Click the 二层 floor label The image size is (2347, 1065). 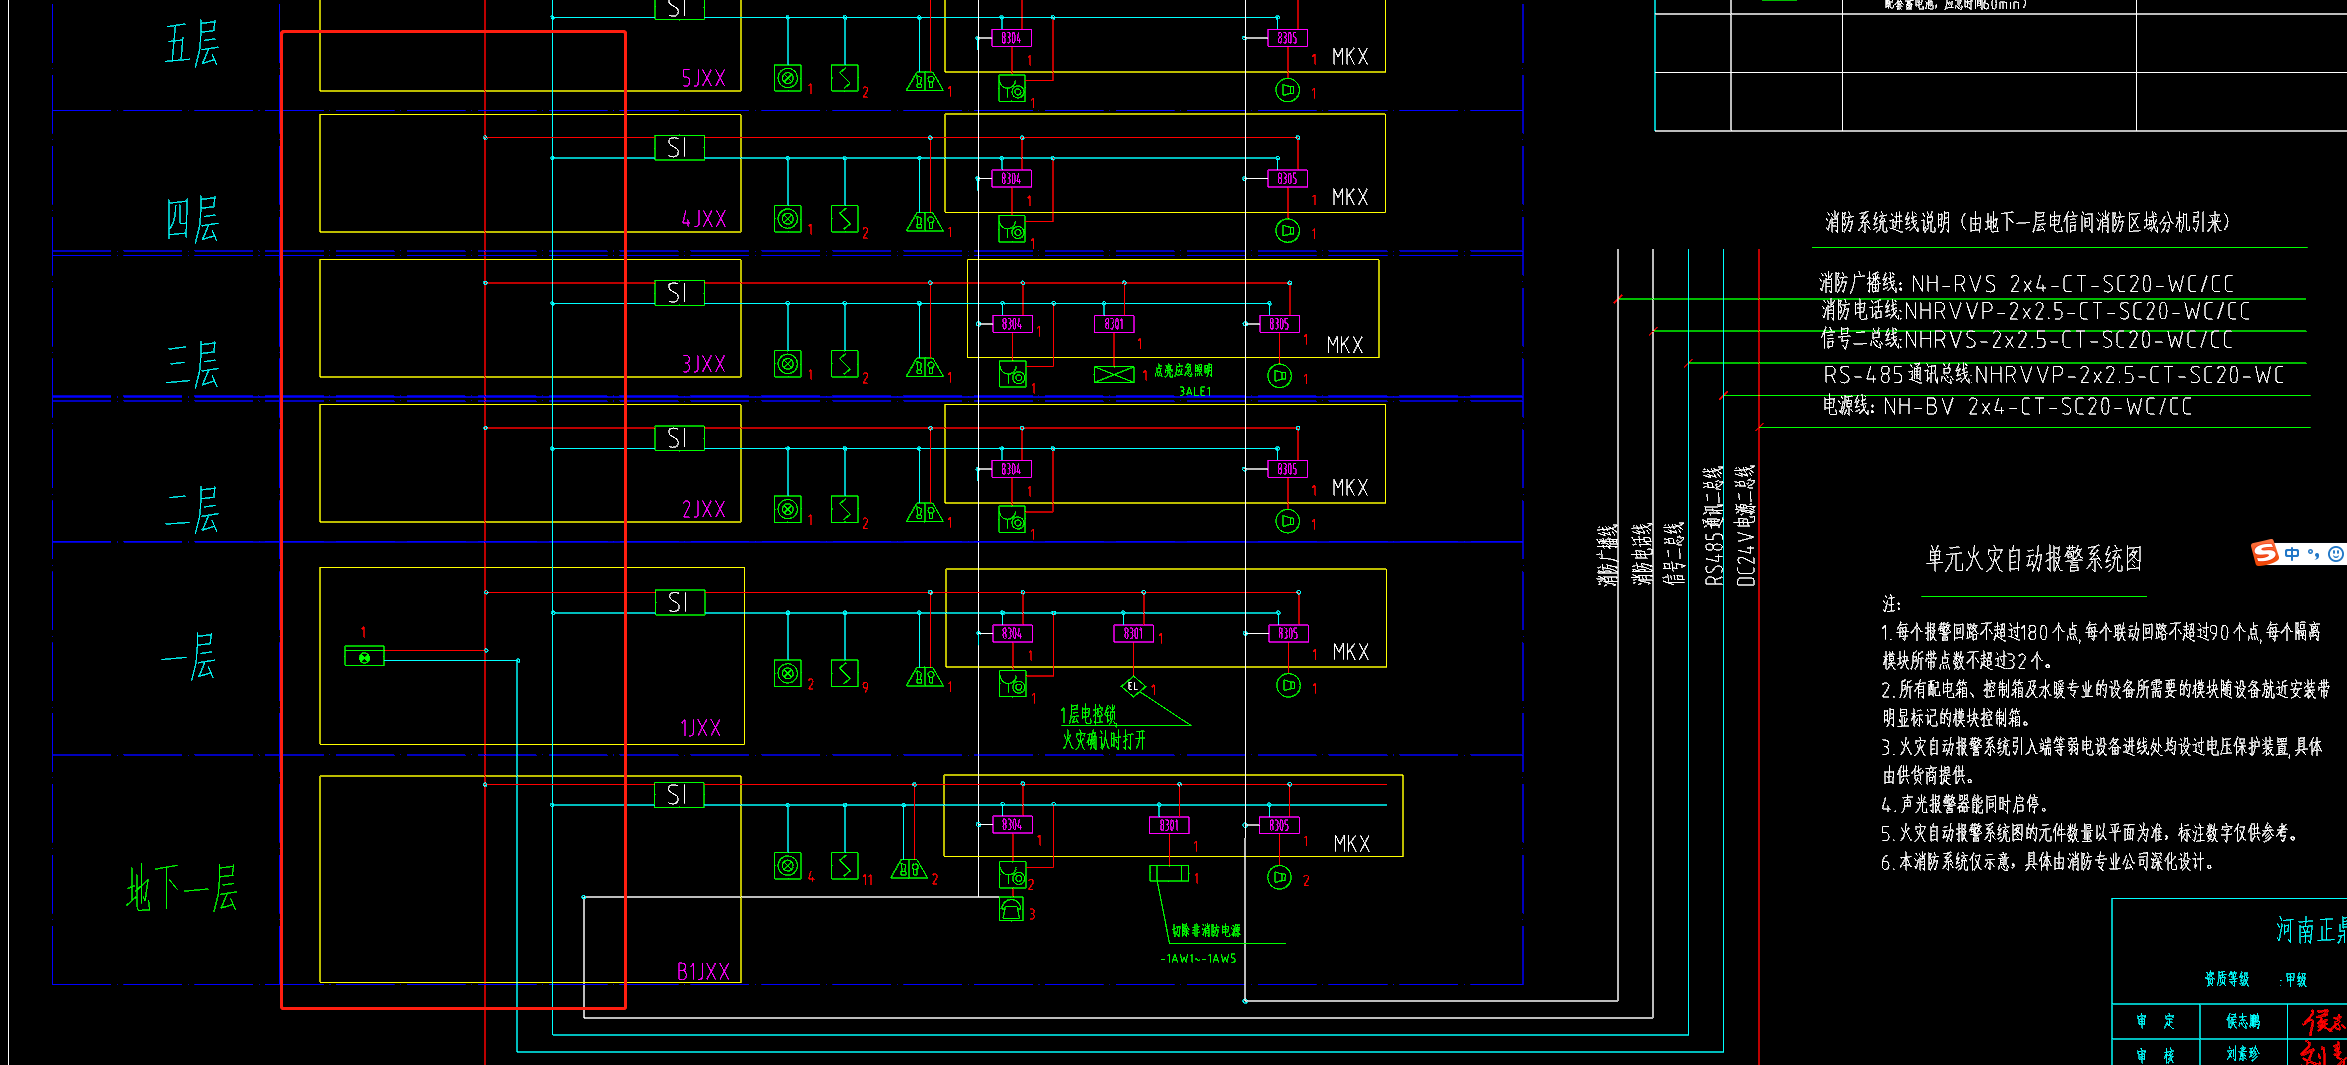click(x=192, y=509)
